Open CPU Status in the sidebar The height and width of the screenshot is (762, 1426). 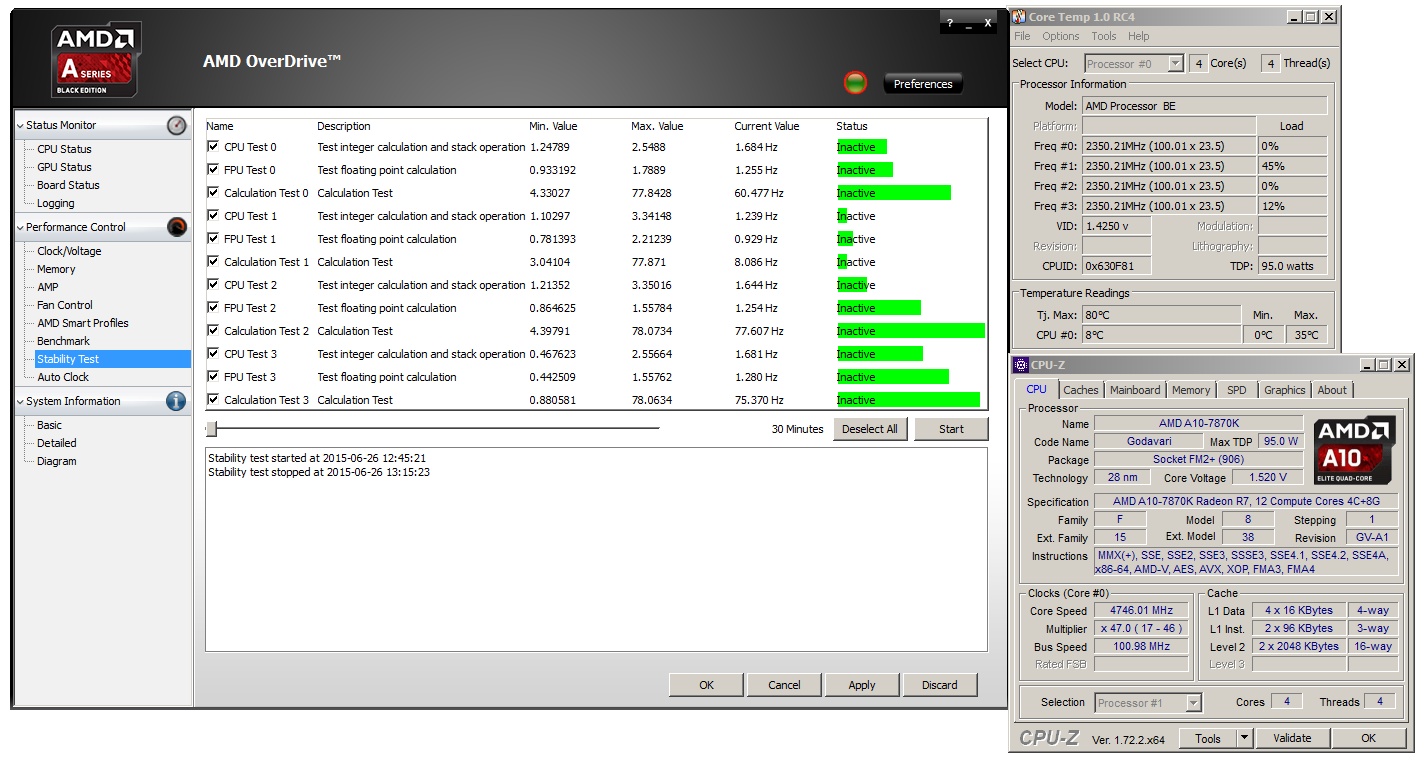tap(64, 149)
